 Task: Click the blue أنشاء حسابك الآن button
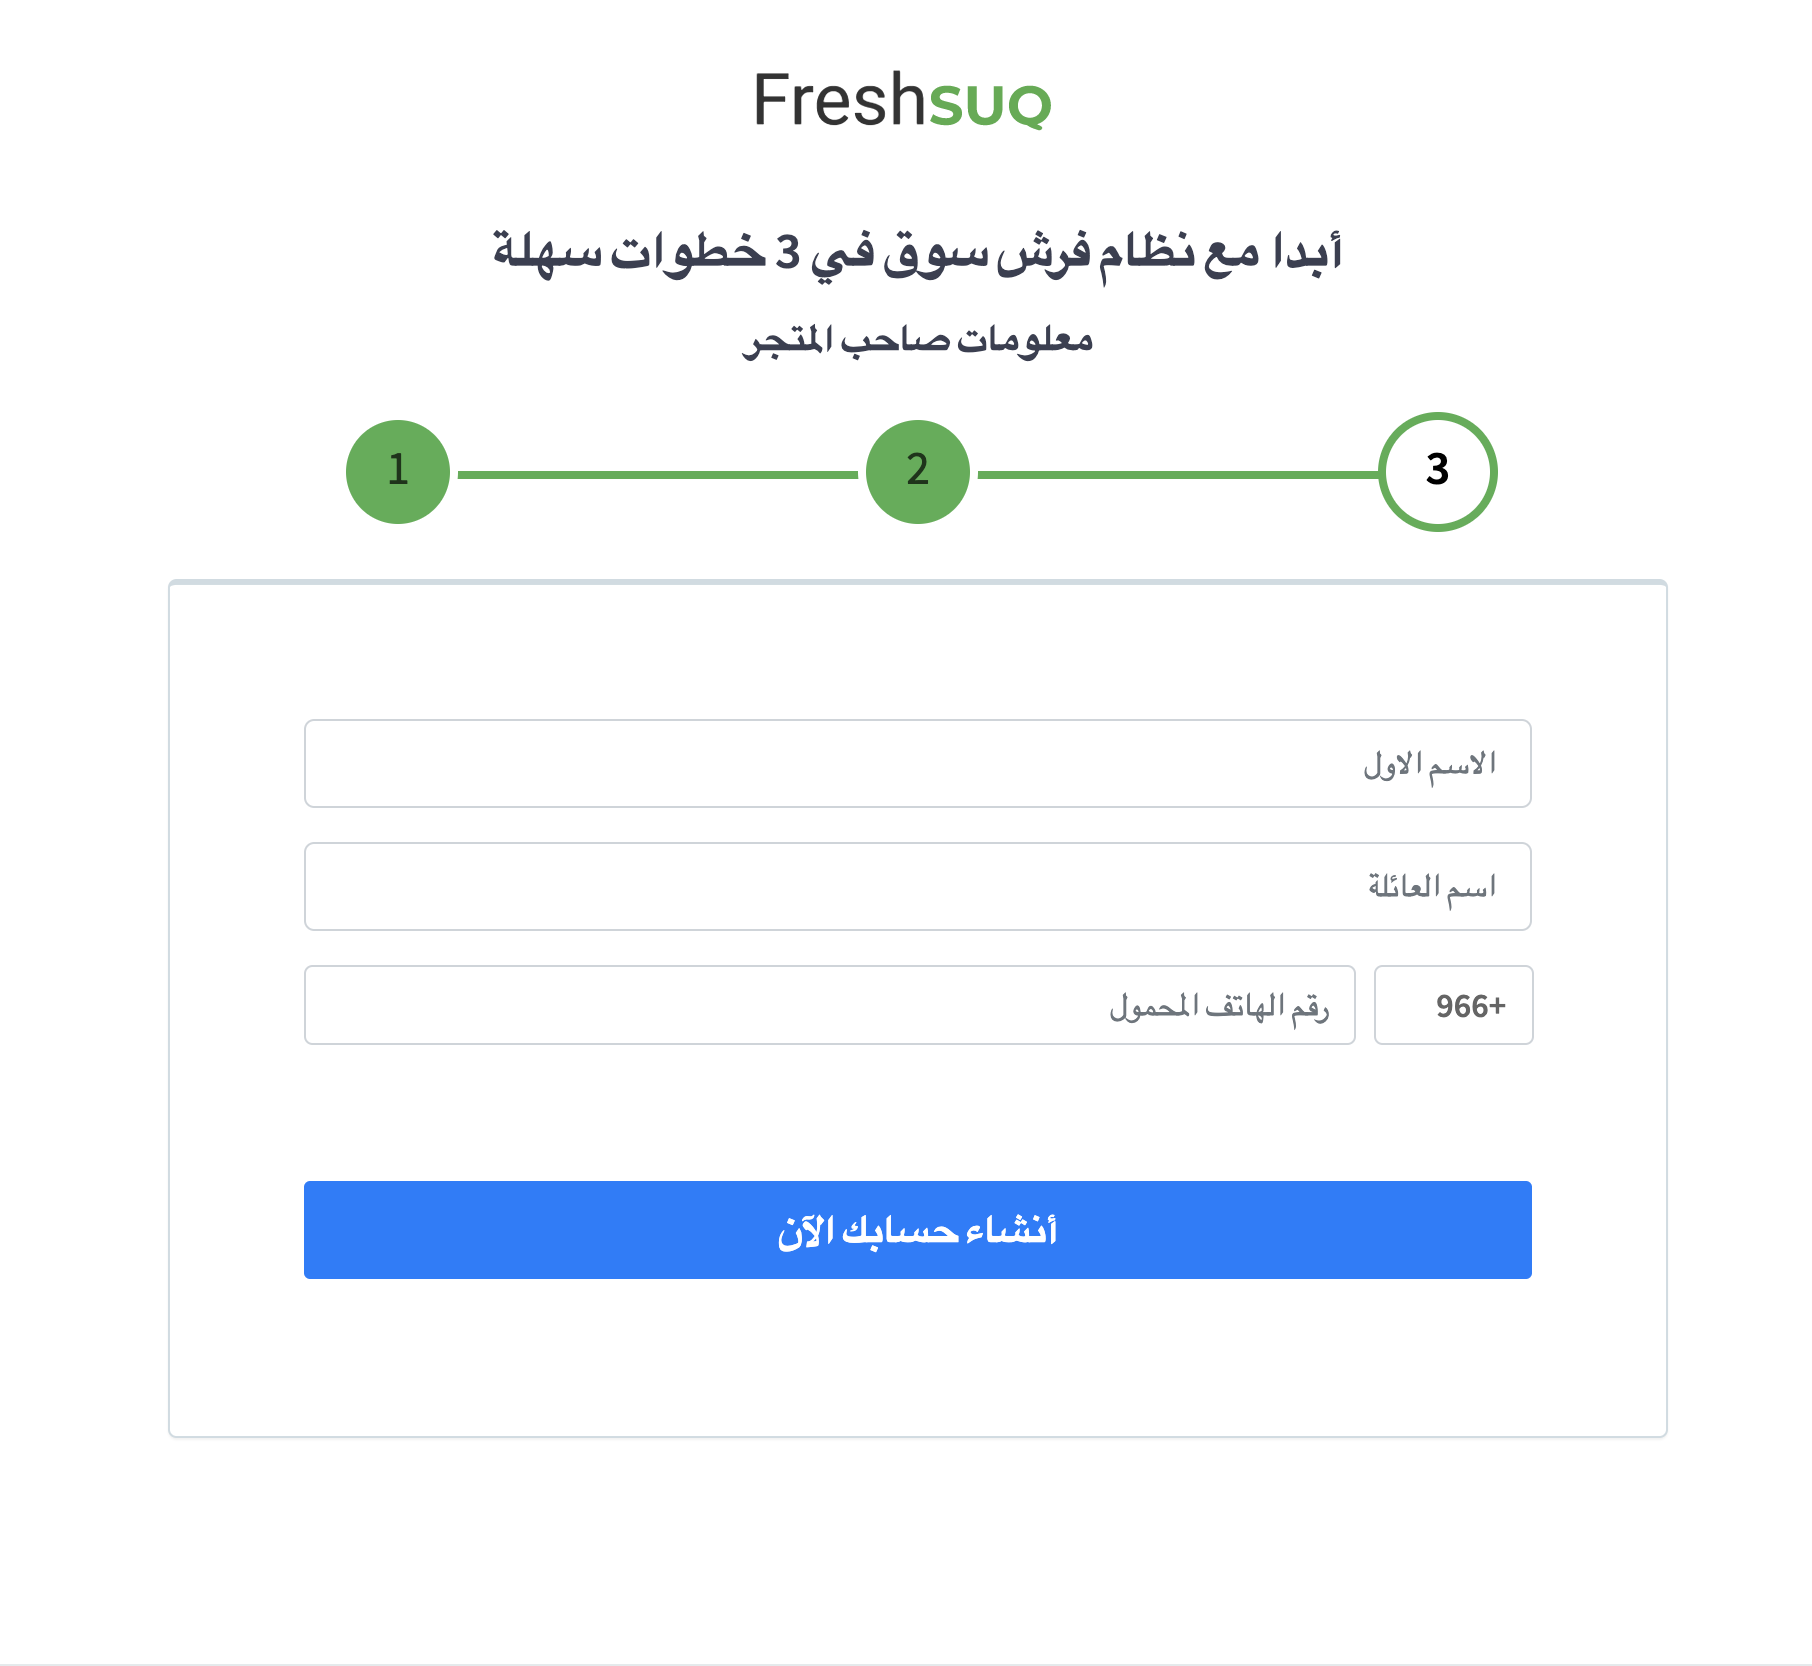[x=918, y=1230]
